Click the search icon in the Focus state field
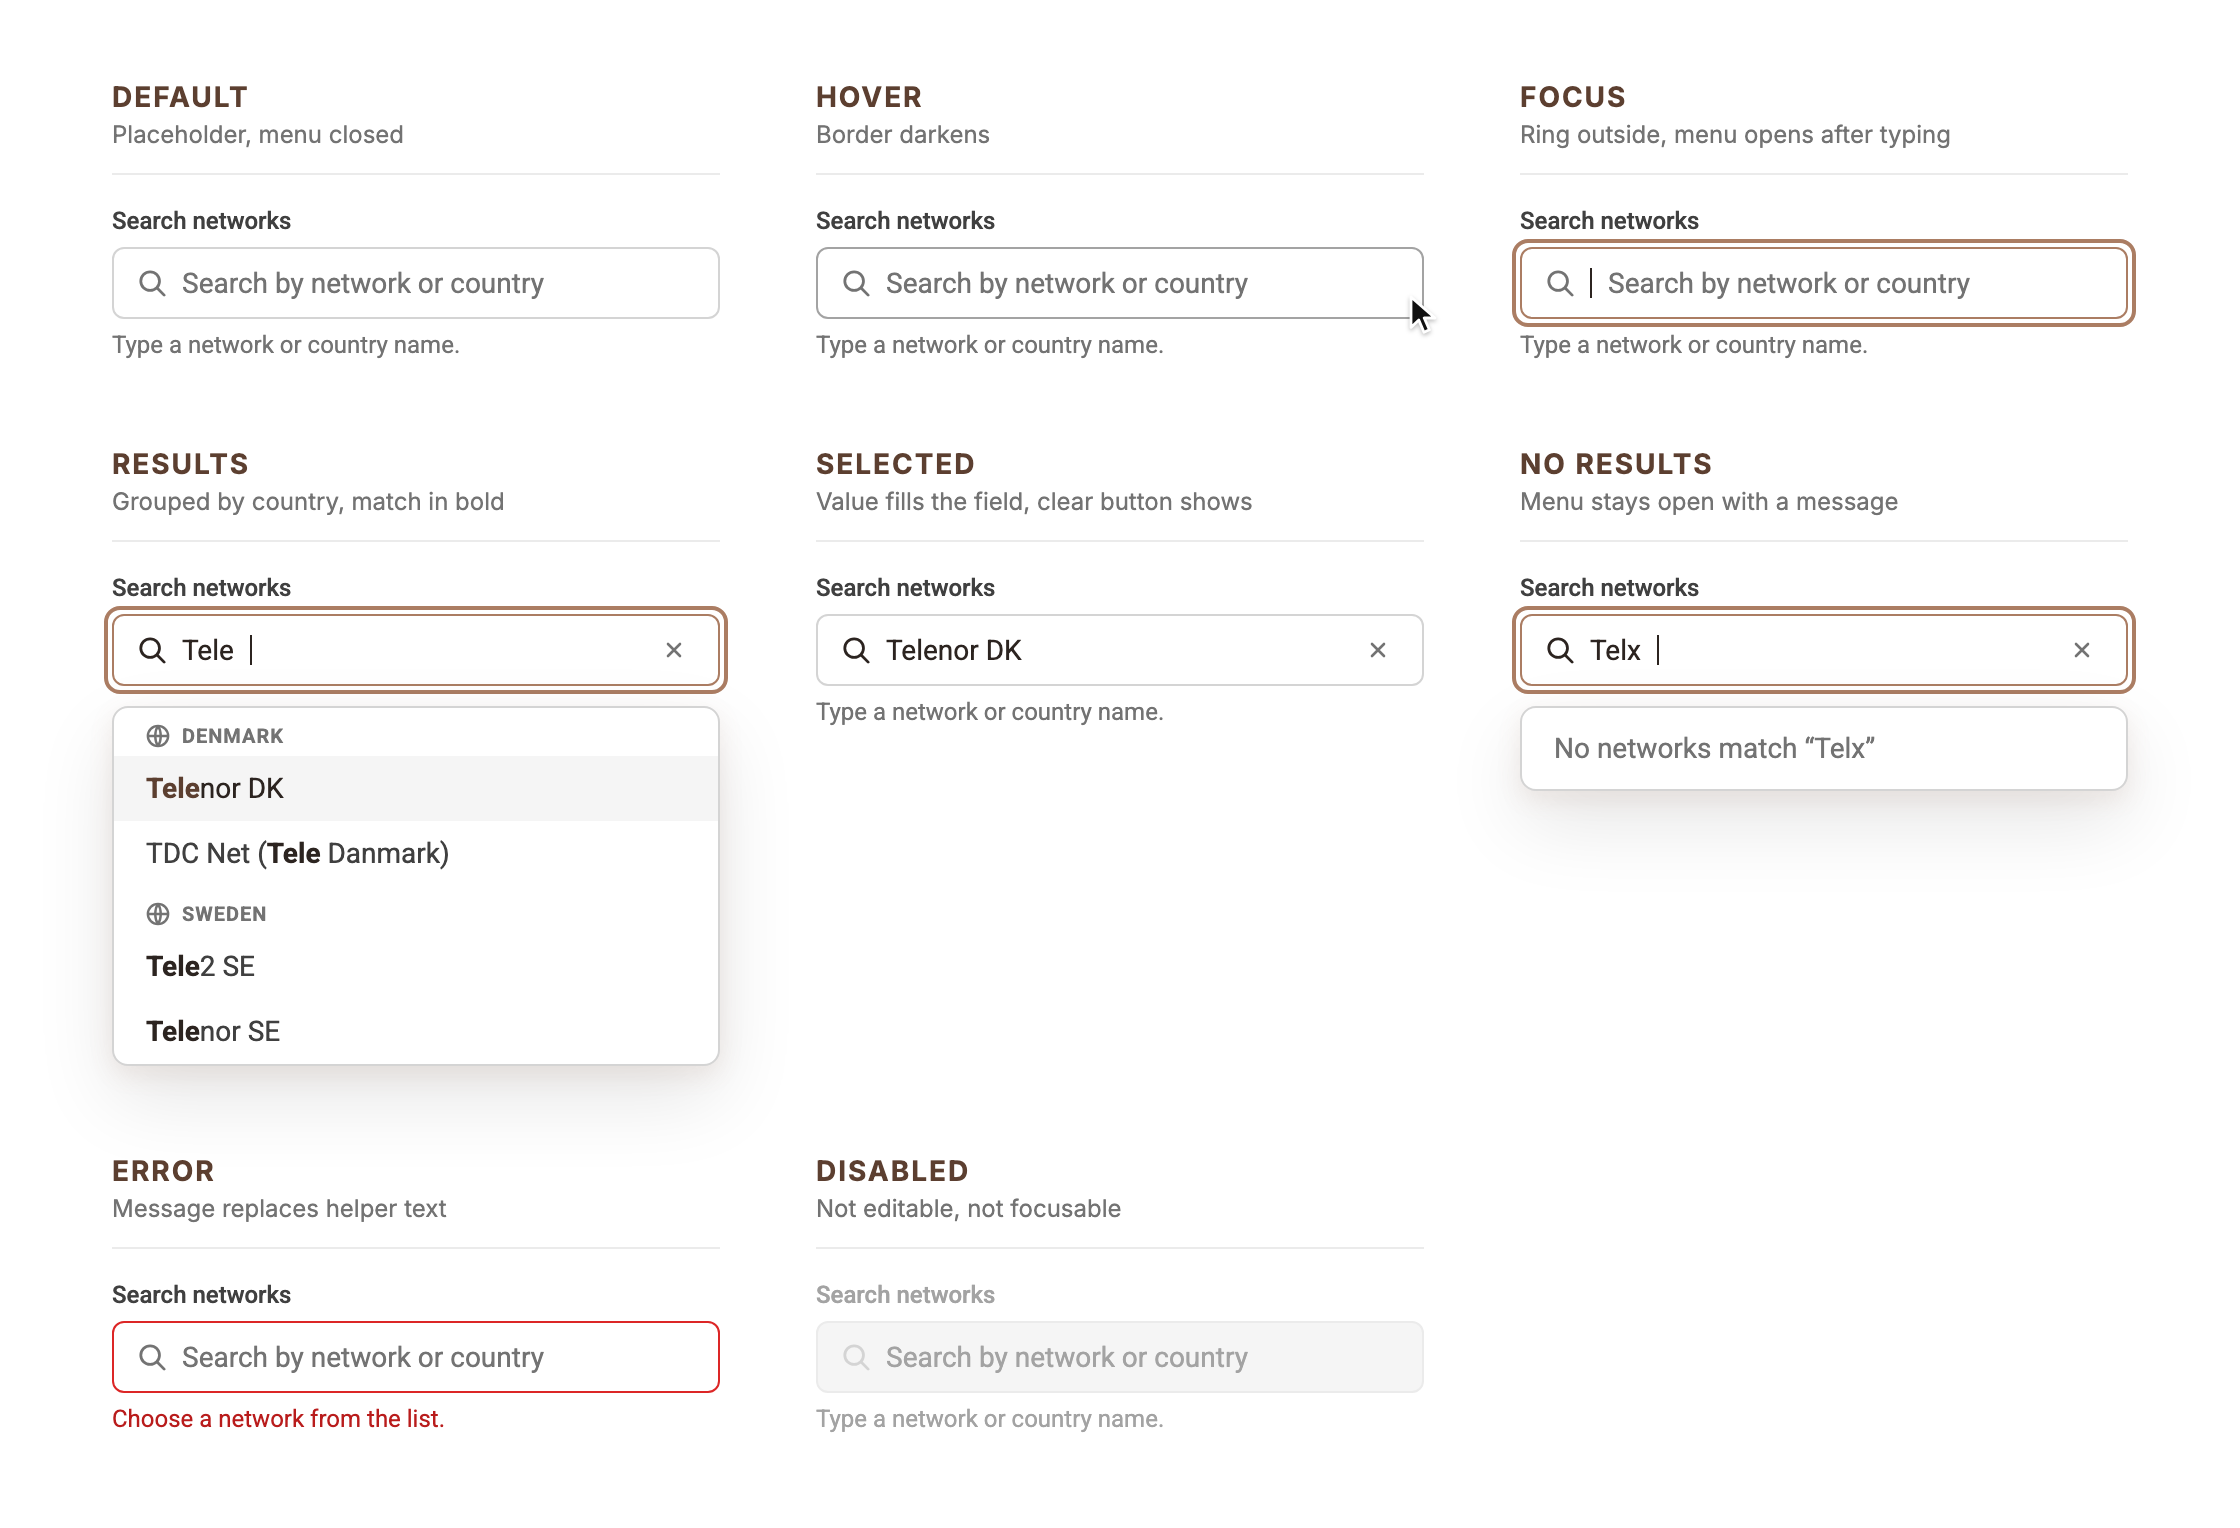 click(x=1560, y=283)
